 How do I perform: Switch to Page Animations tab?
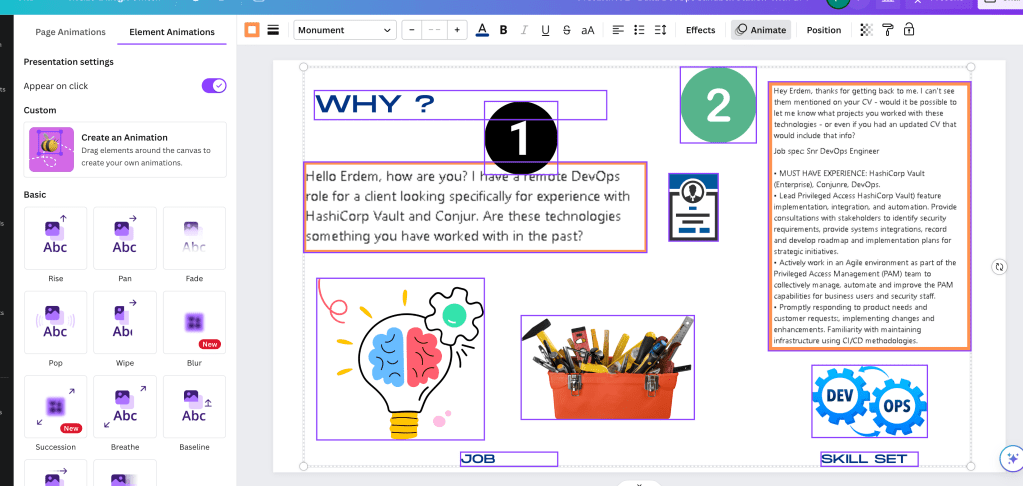point(70,32)
